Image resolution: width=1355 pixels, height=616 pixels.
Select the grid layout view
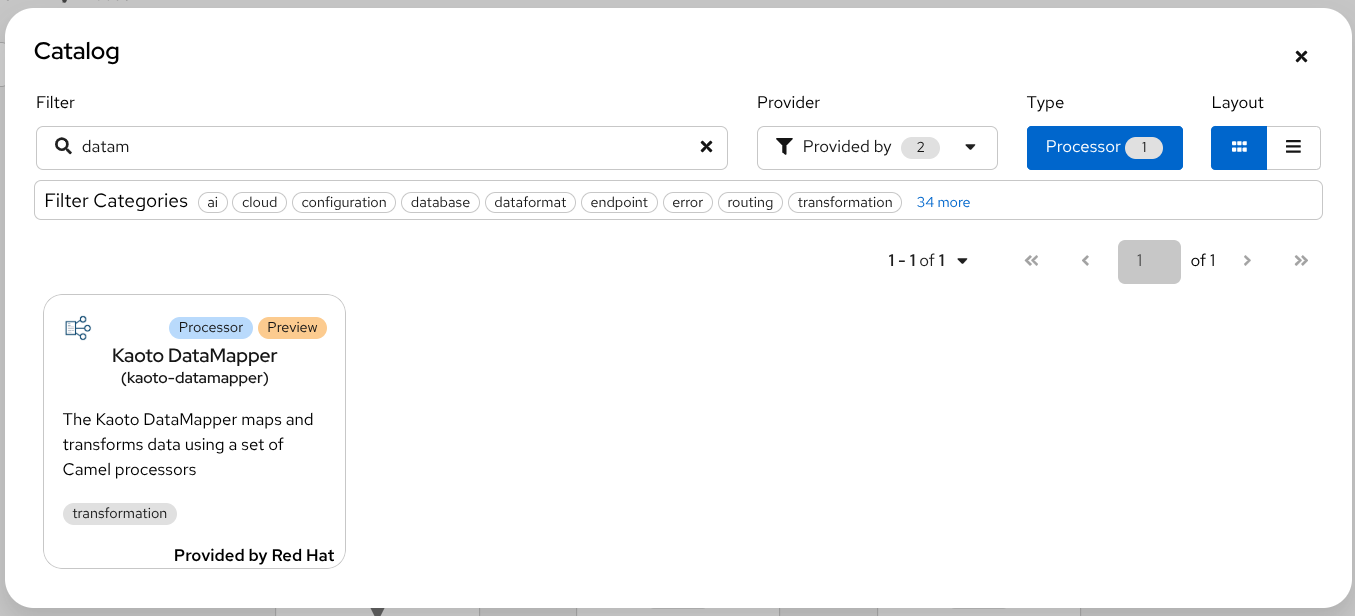pyautogui.click(x=1238, y=146)
